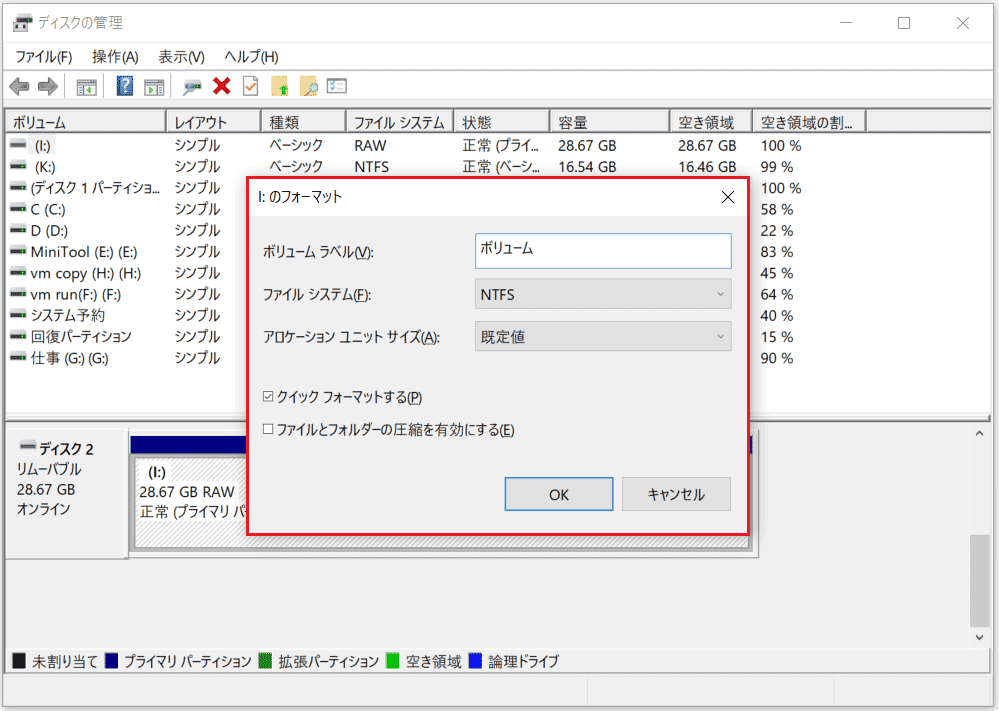Click the OK button in the format dialog
Image resolution: width=999 pixels, height=711 pixels.
(558, 494)
